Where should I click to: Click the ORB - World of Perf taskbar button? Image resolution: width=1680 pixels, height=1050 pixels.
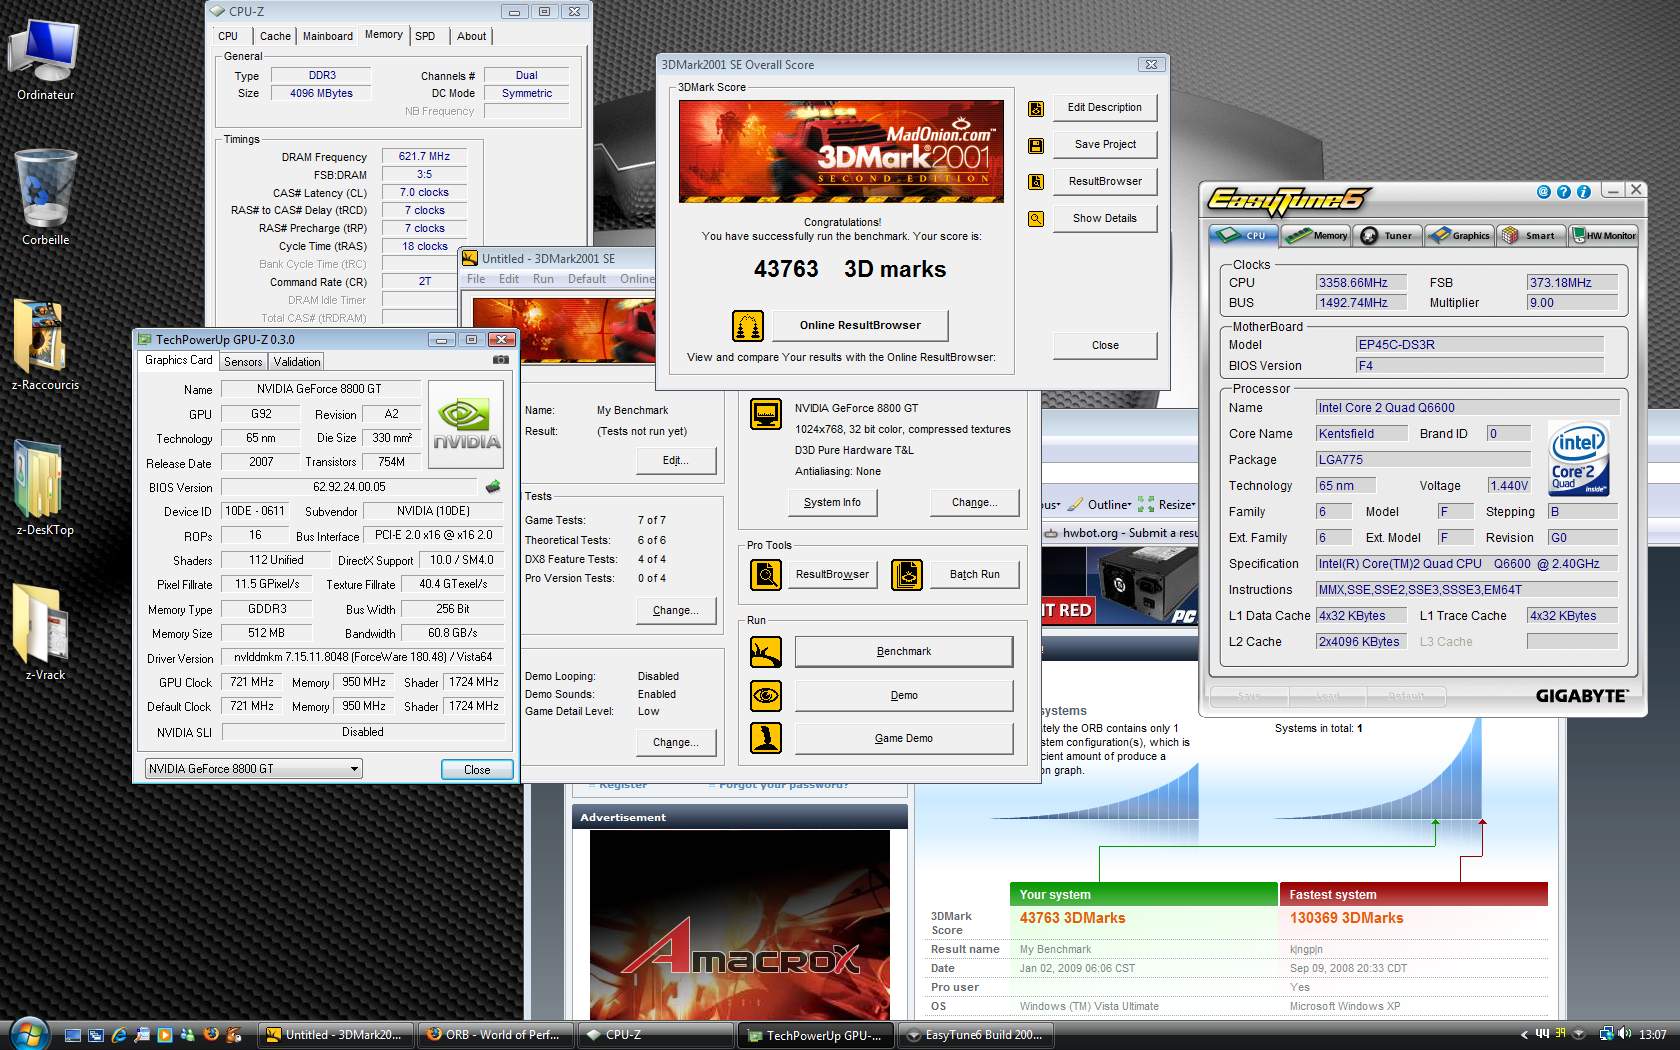(495, 1035)
